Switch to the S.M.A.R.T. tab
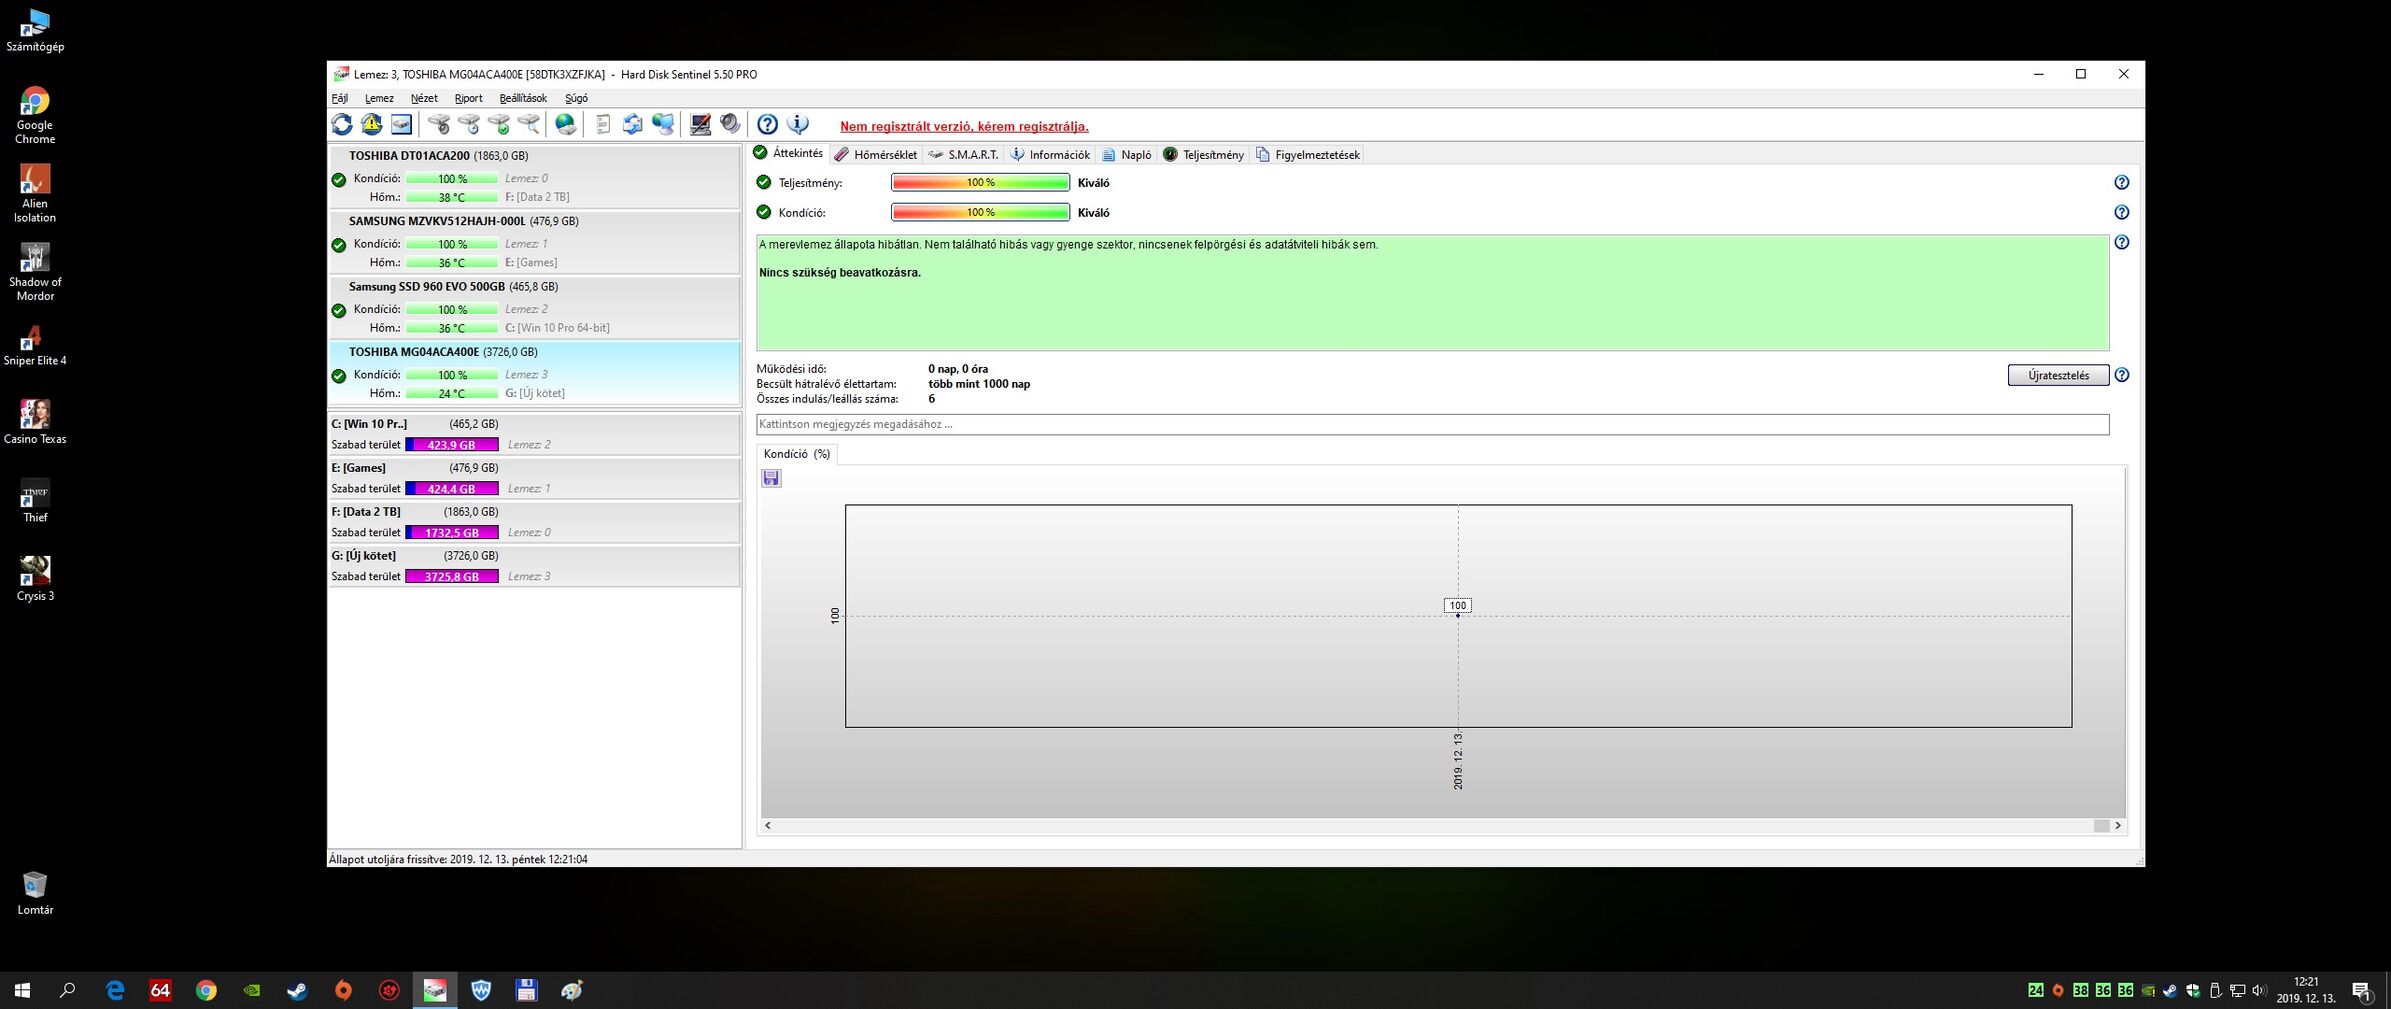 (963, 155)
